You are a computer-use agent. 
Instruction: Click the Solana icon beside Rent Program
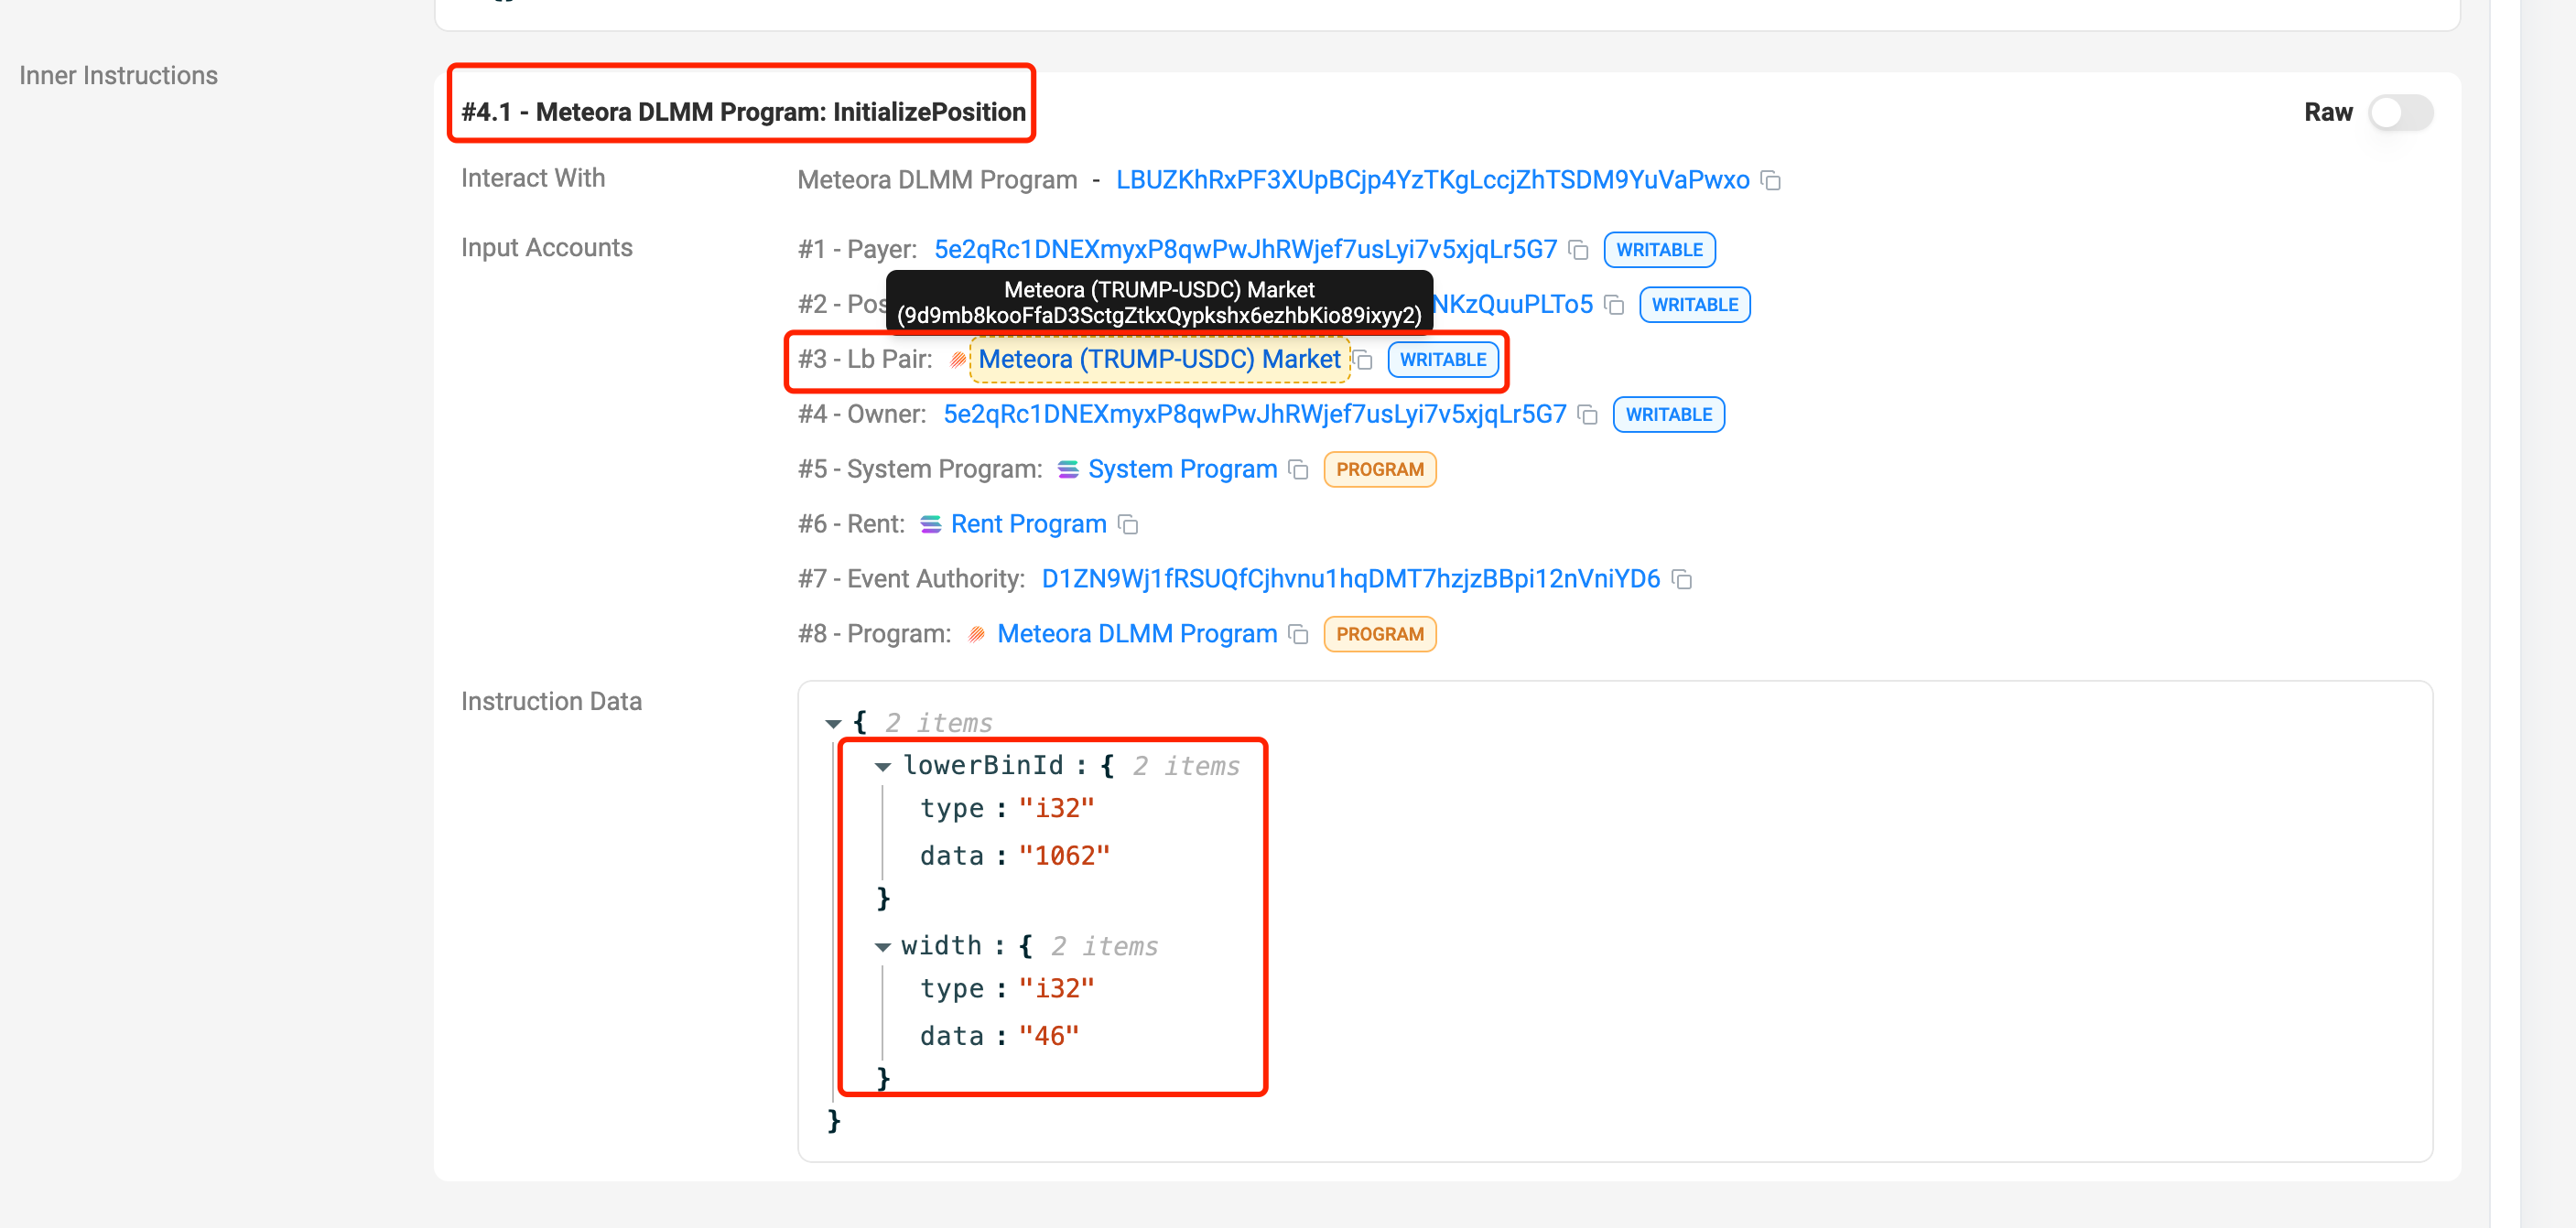coord(931,525)
